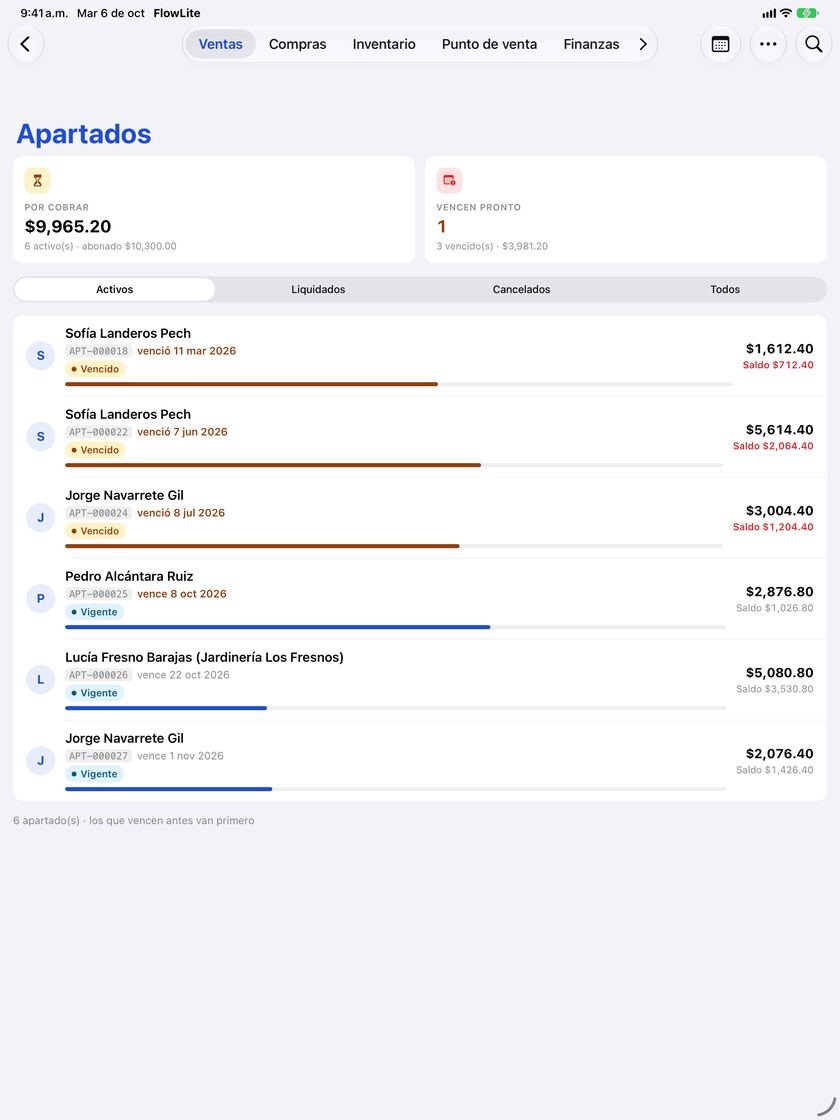
Task: Click the total amount $3,004.40
Action: [779, 511]
